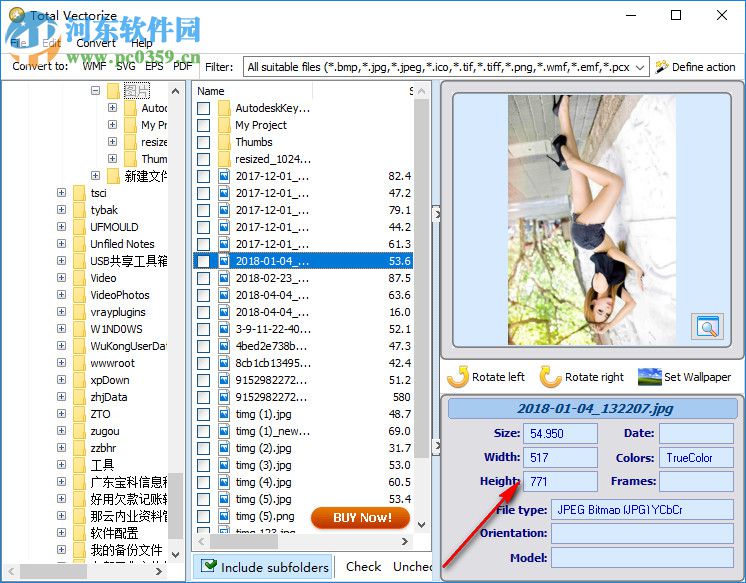Click the Define action button label
Image resolution: width=746 pixels, height=583 pixels.
click(x=704, y=67)
